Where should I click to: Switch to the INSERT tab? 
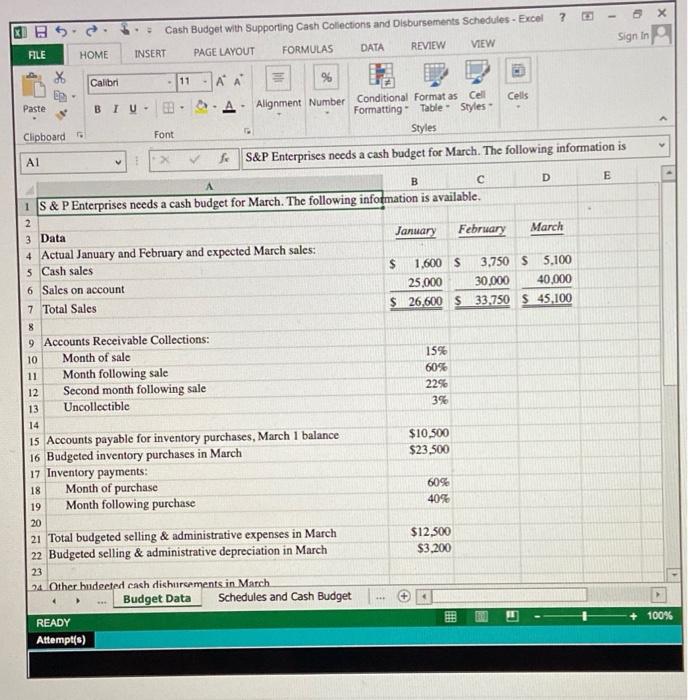point(150,54)
